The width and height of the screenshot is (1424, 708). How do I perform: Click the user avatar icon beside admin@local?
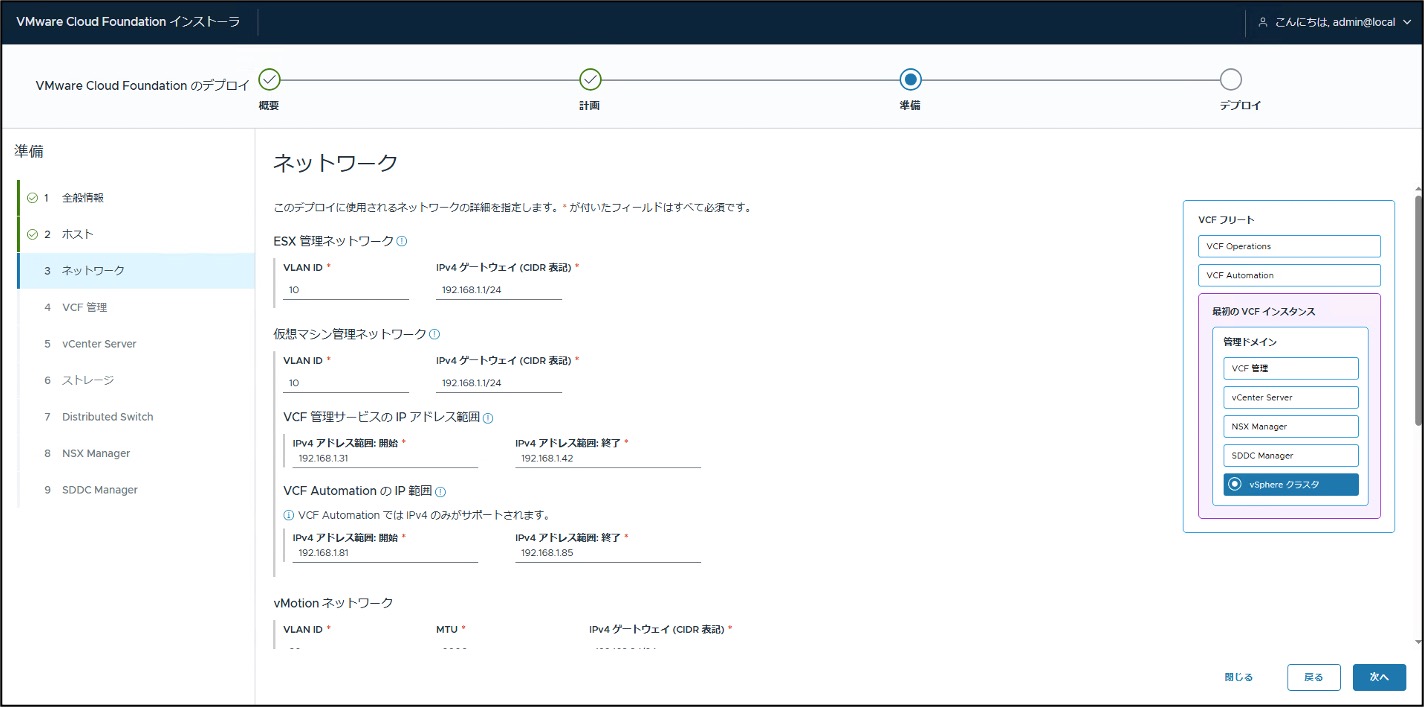coord(1263,22)
